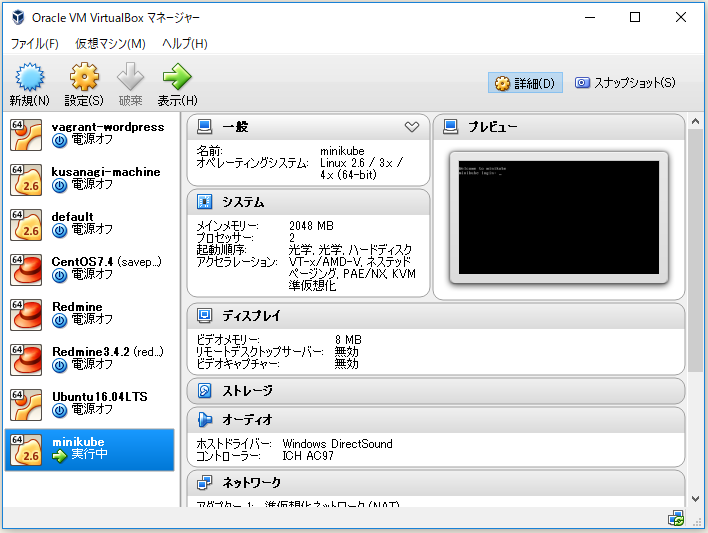Select the running minikube VM entry
708x533 pixels.
pos(89,450)
